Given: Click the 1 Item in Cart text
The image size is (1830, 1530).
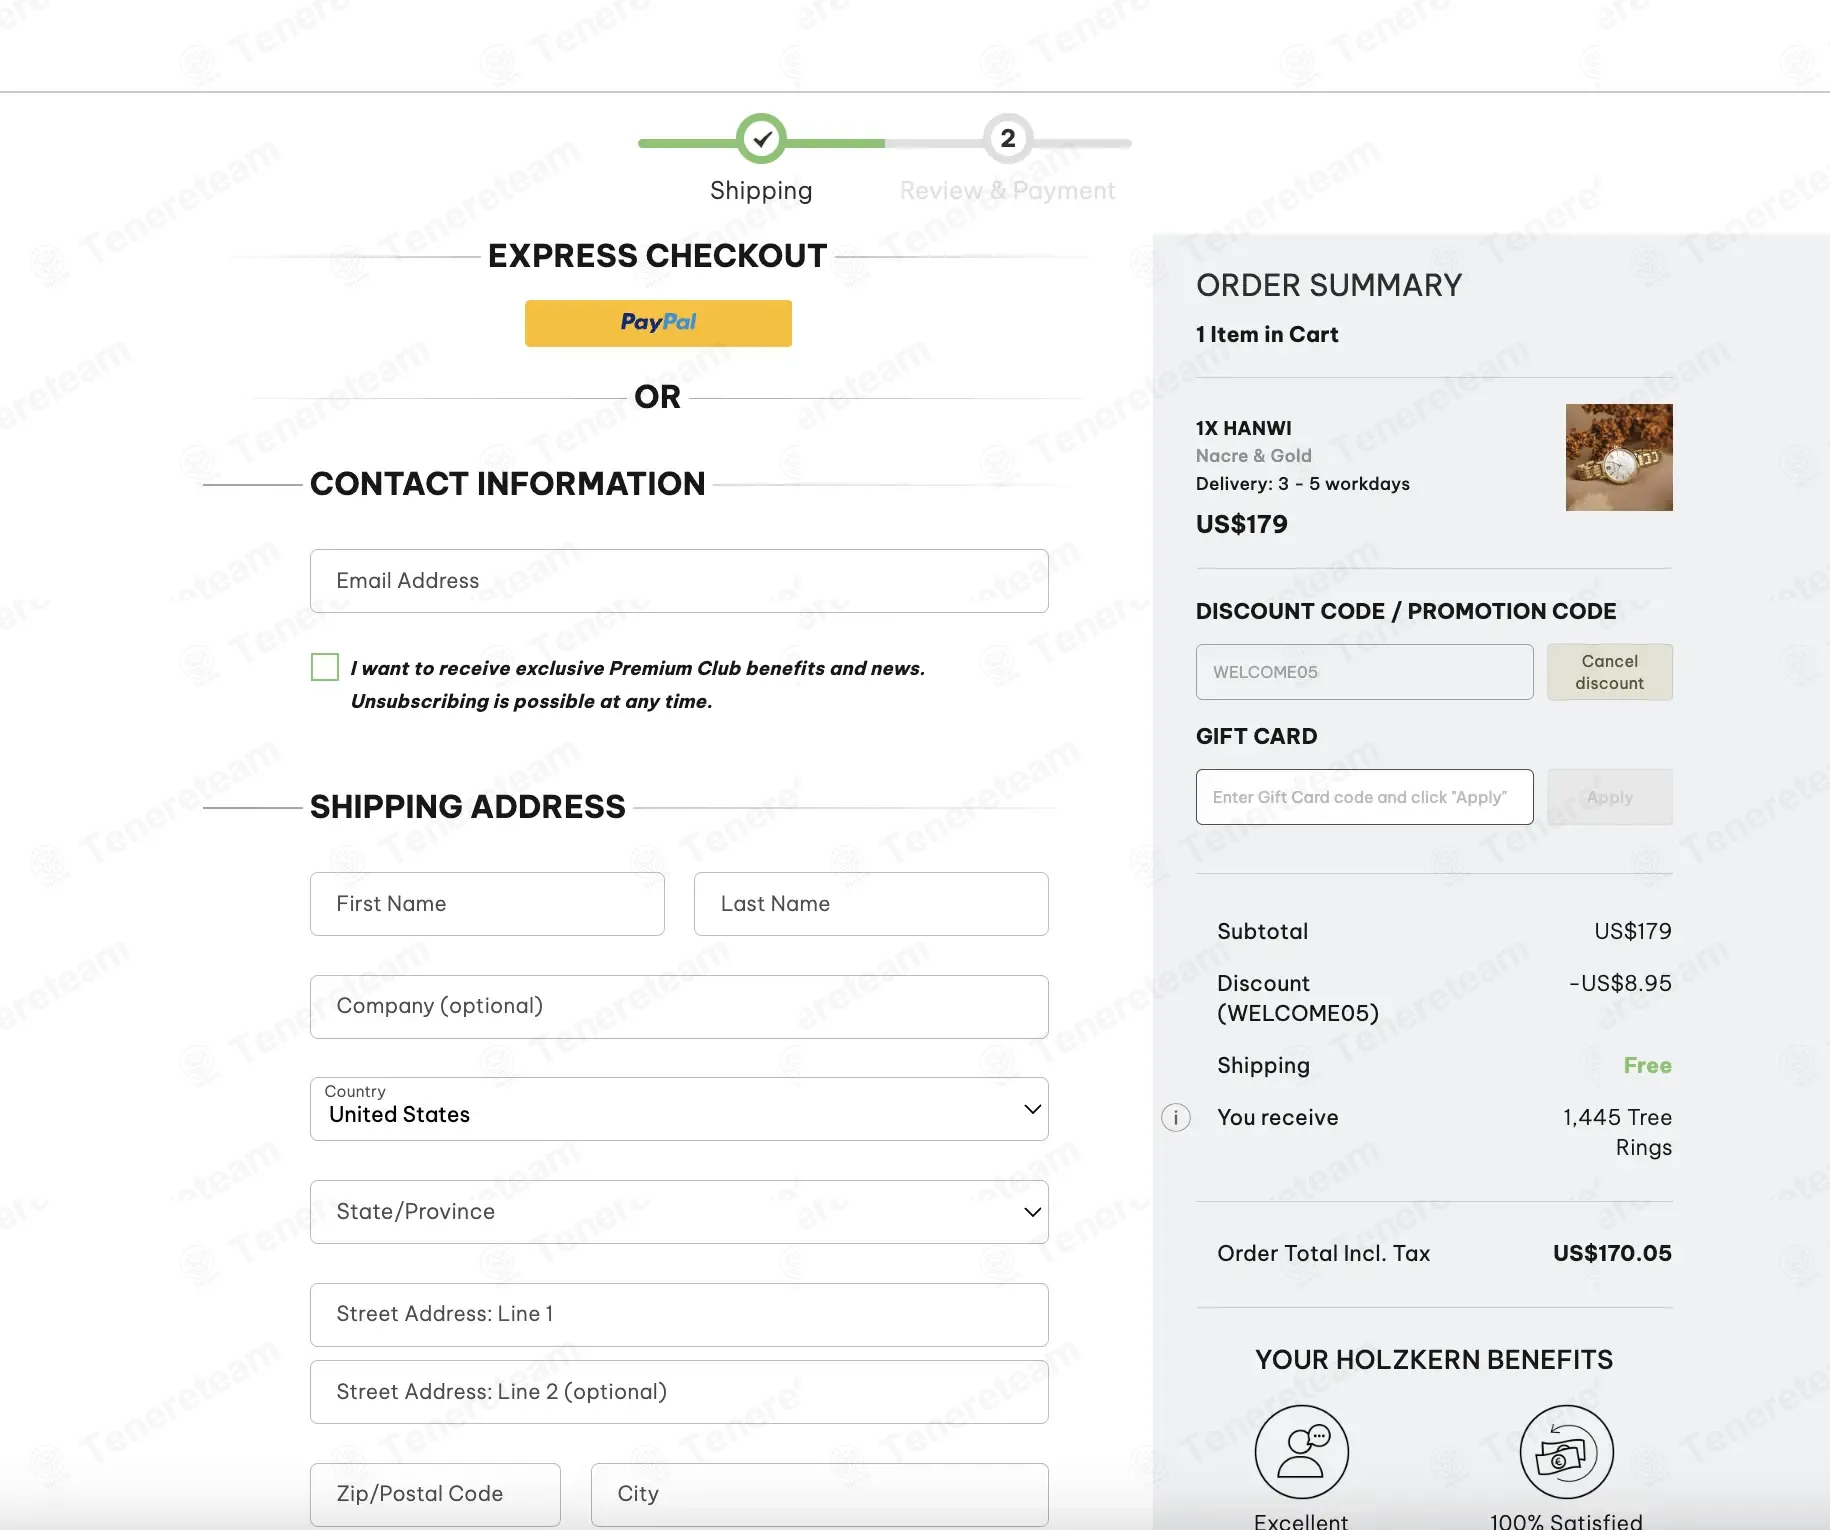Looking at the screenshot, I should point(1266,335).
